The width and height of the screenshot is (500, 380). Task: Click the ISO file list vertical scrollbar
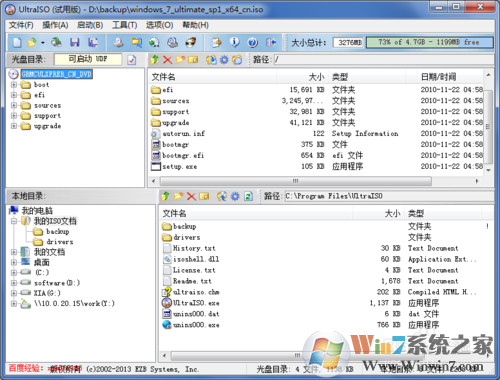488,127
